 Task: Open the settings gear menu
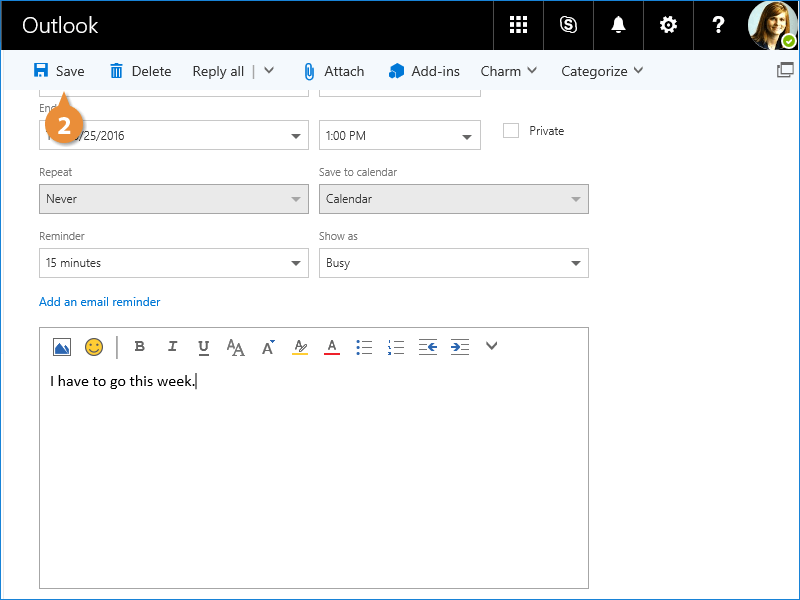pos(669,25)
